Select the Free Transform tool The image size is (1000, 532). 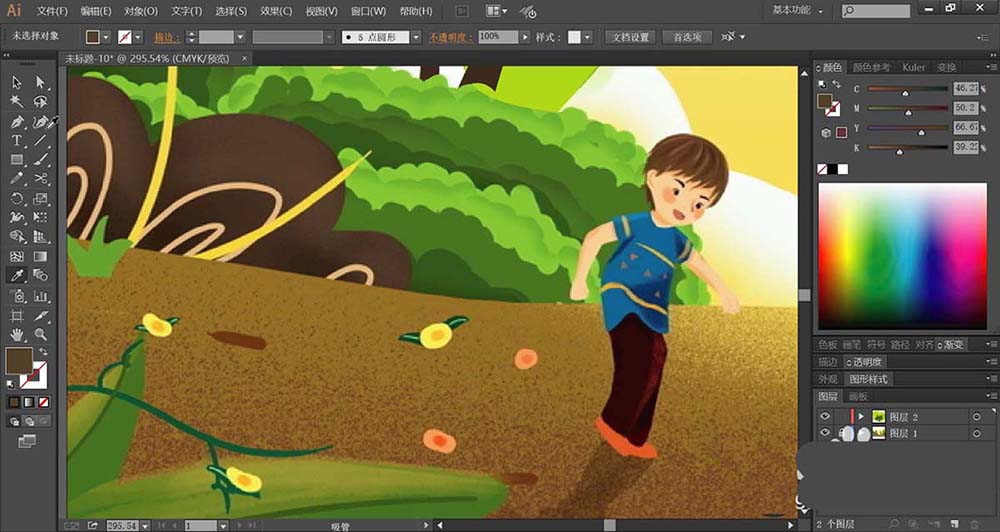(x=41, y=218)
